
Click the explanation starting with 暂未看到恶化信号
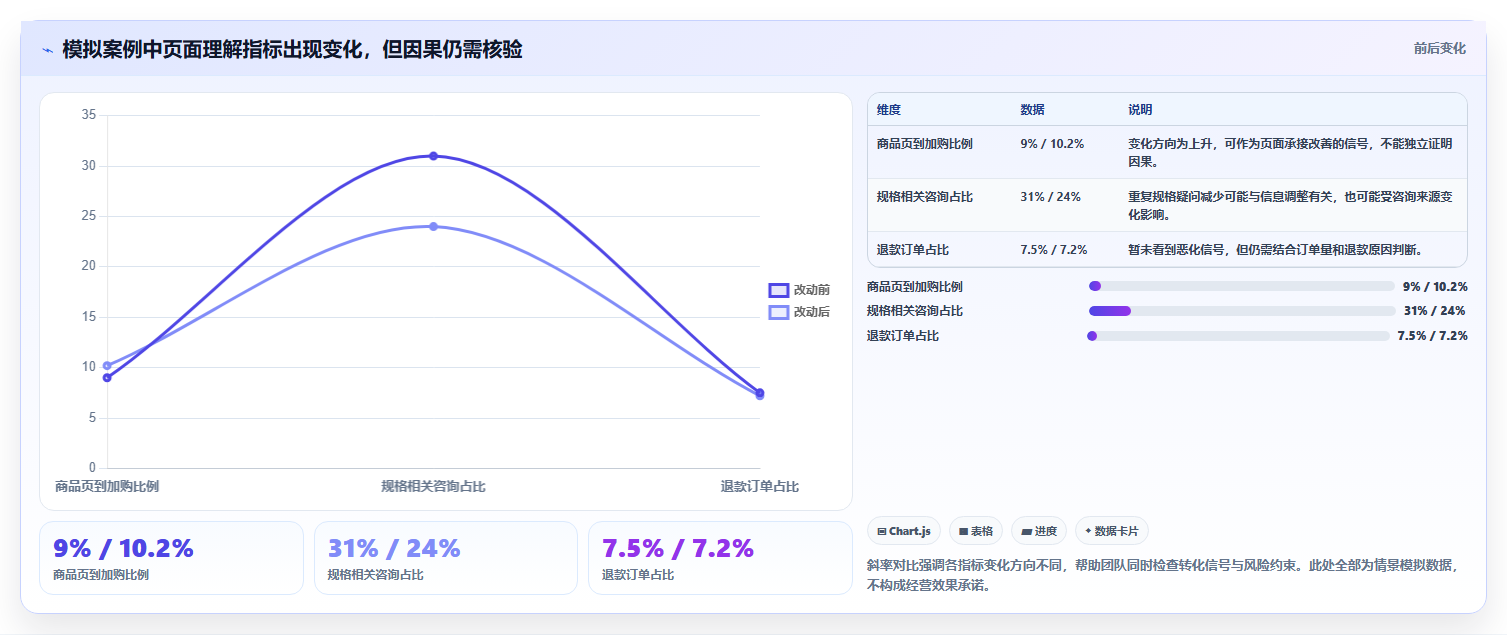1275,250
